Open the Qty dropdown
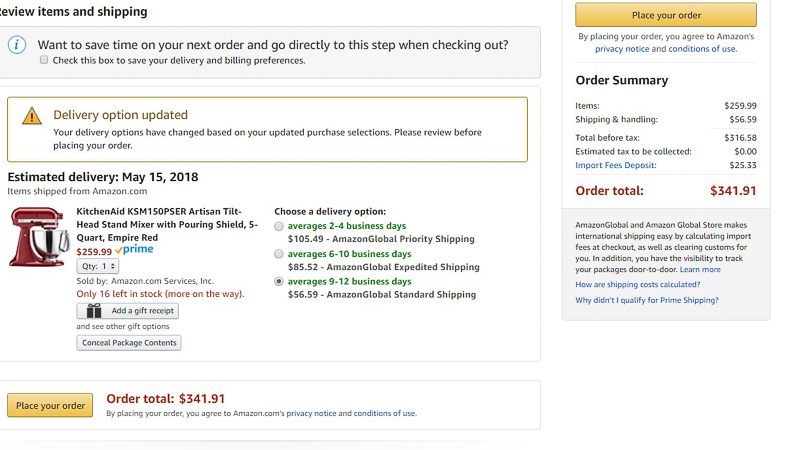Viewport: 800px width, 450px height. (x=99, y=266)
